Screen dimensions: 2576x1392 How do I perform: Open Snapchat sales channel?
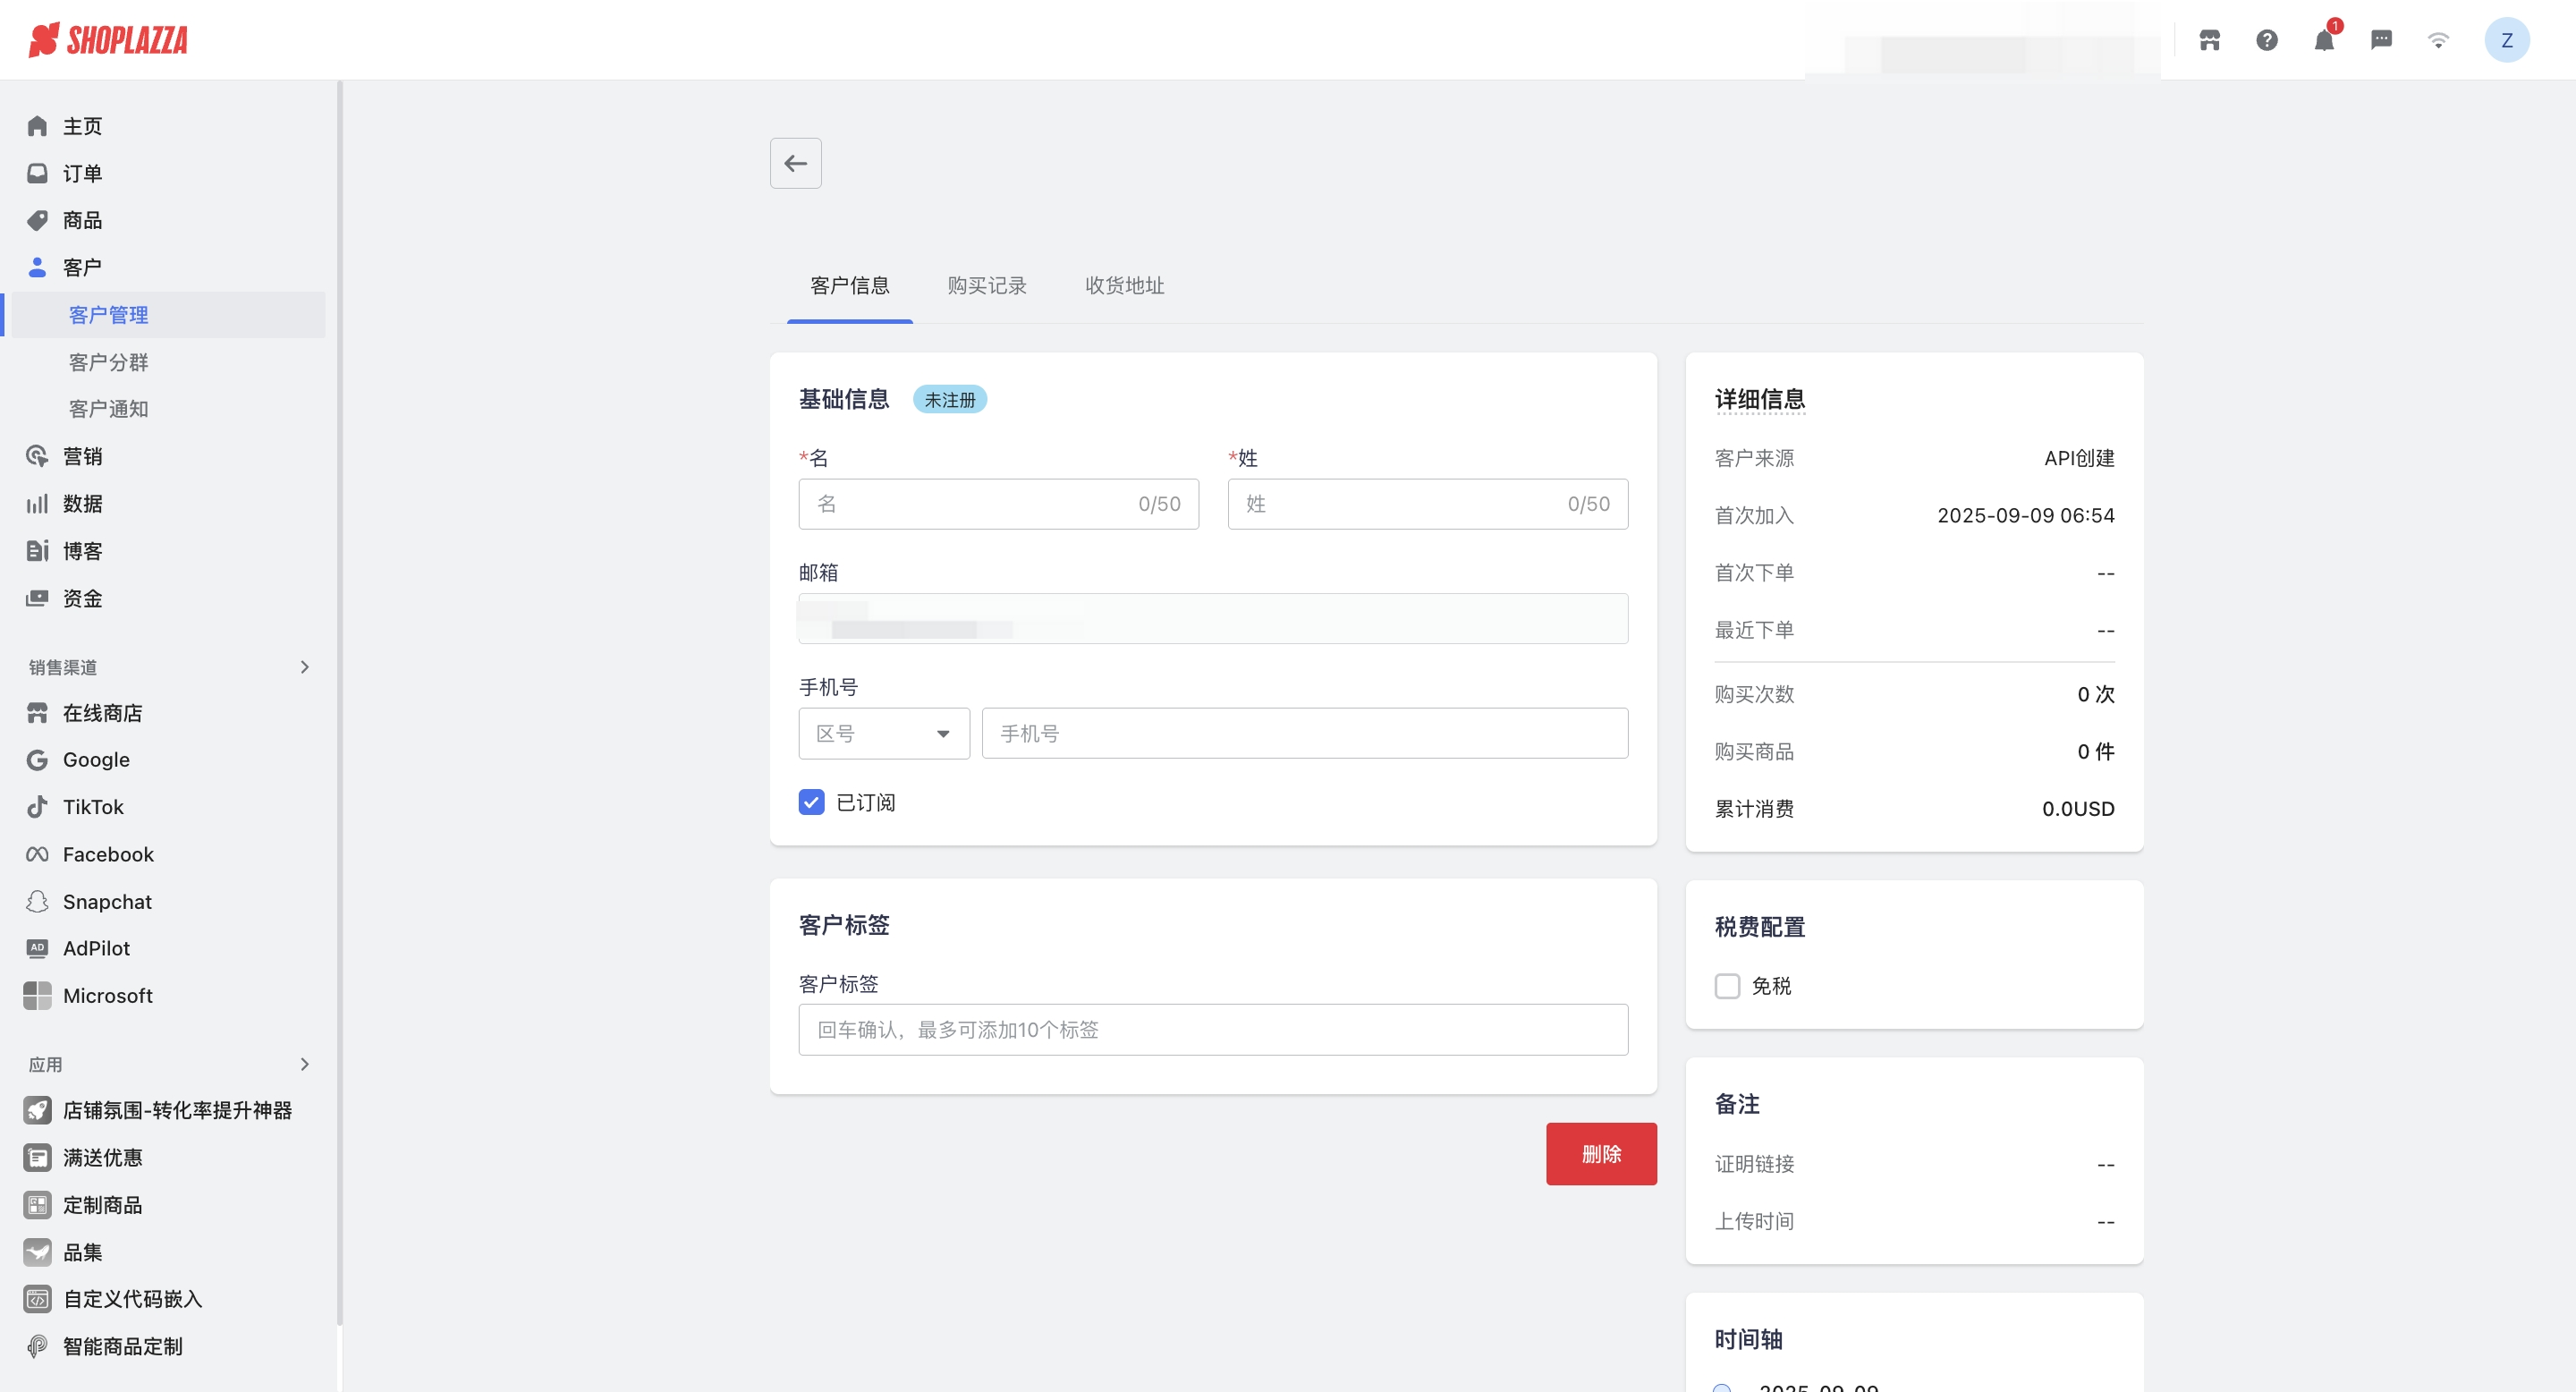tap(107, 902)
